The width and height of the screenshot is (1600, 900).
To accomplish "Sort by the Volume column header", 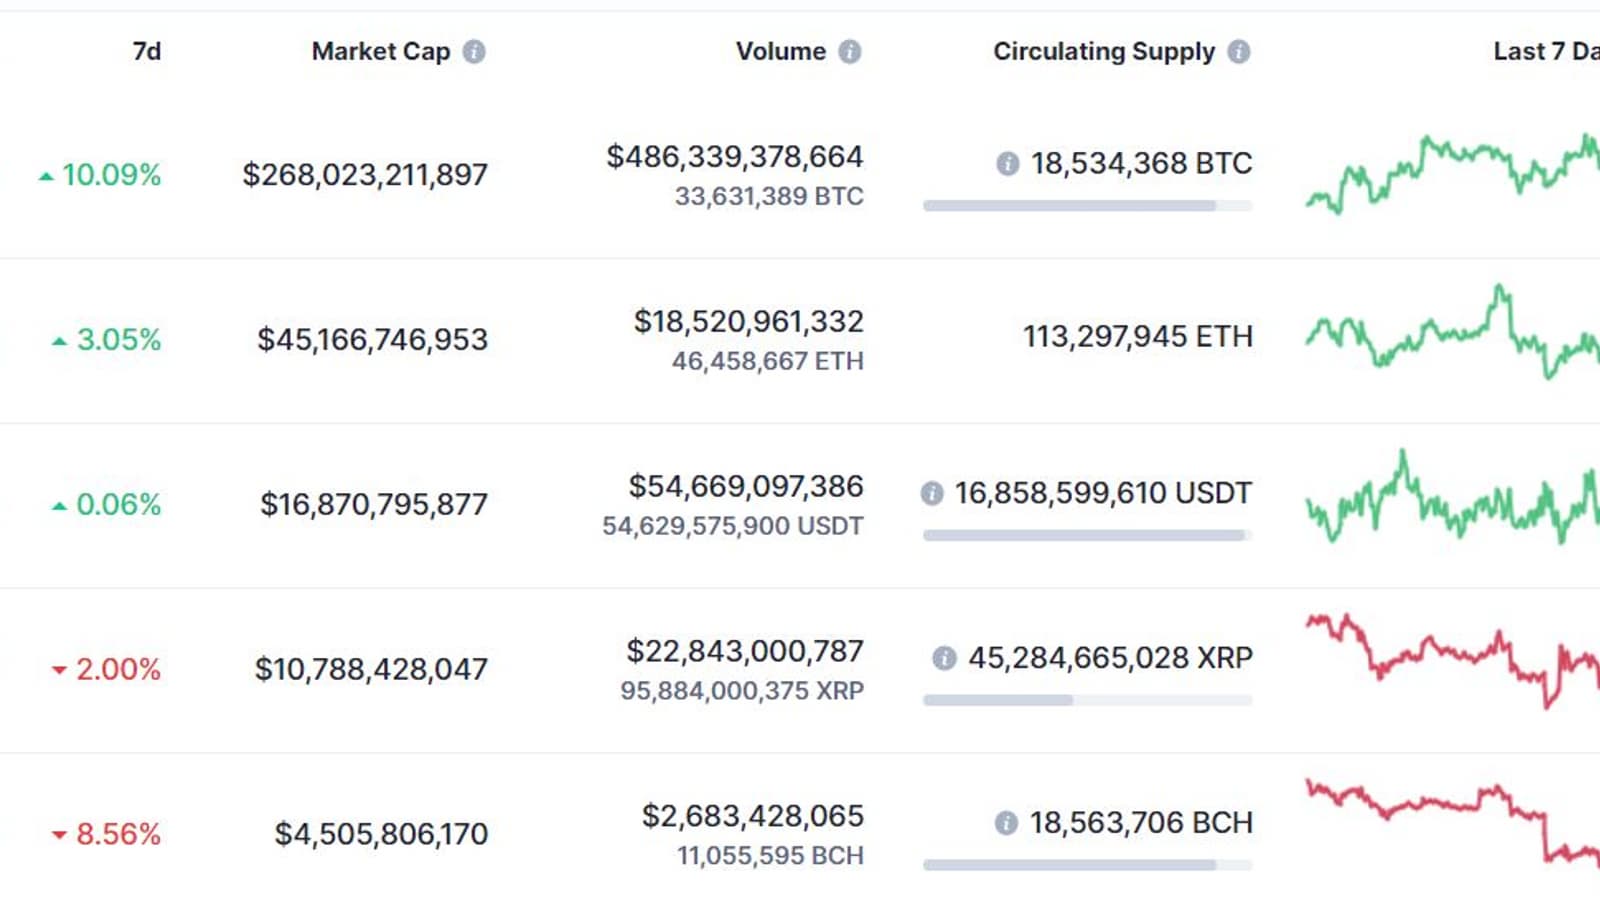I will [x=780, y=51].
